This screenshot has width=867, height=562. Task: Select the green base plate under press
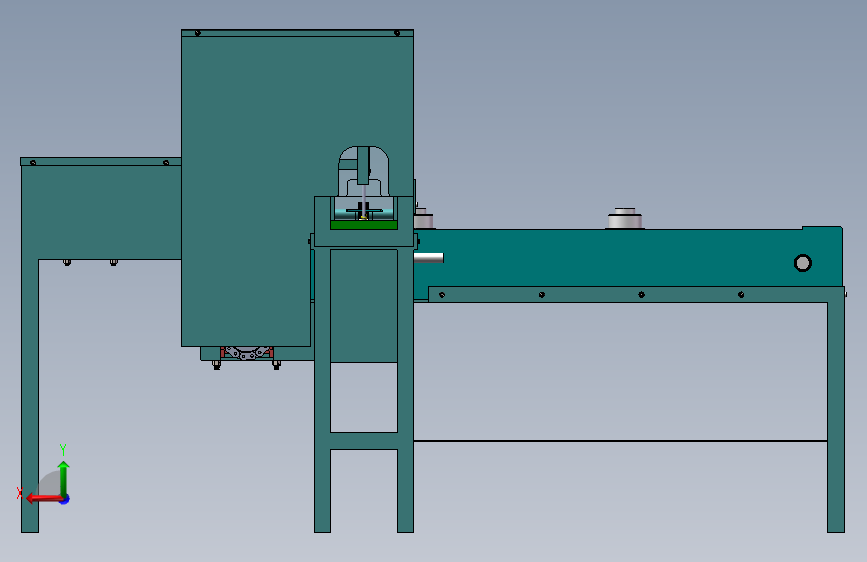[x=364, y=225]
